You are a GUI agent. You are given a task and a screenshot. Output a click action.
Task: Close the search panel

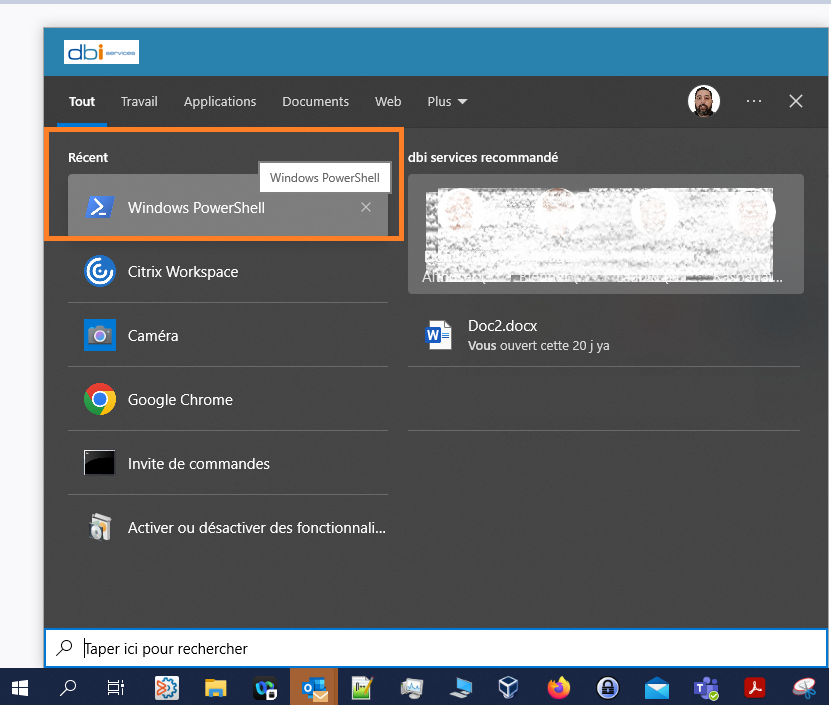point(795,101)
